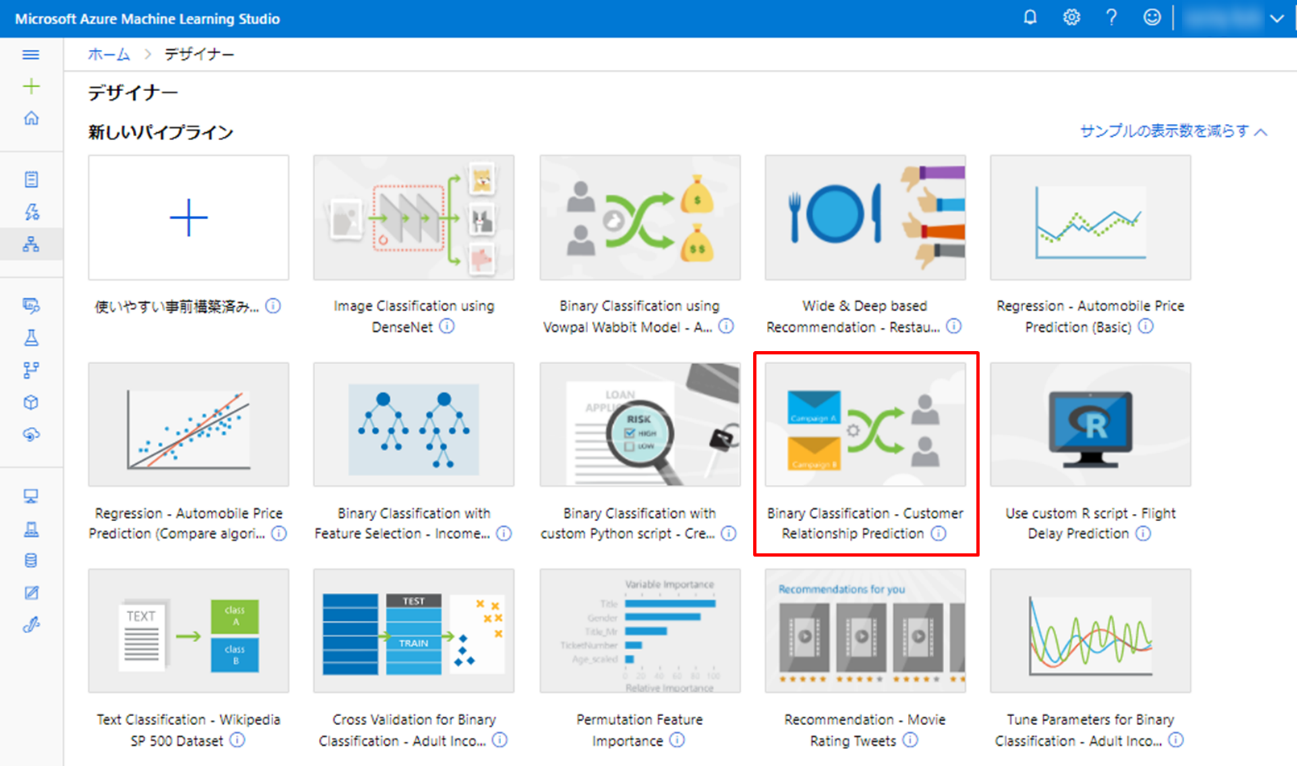Open Experiments flask icon in the sidebar
Viewport: 1297px width, 766px height.
pyautogui.click(x=31, y=338)
